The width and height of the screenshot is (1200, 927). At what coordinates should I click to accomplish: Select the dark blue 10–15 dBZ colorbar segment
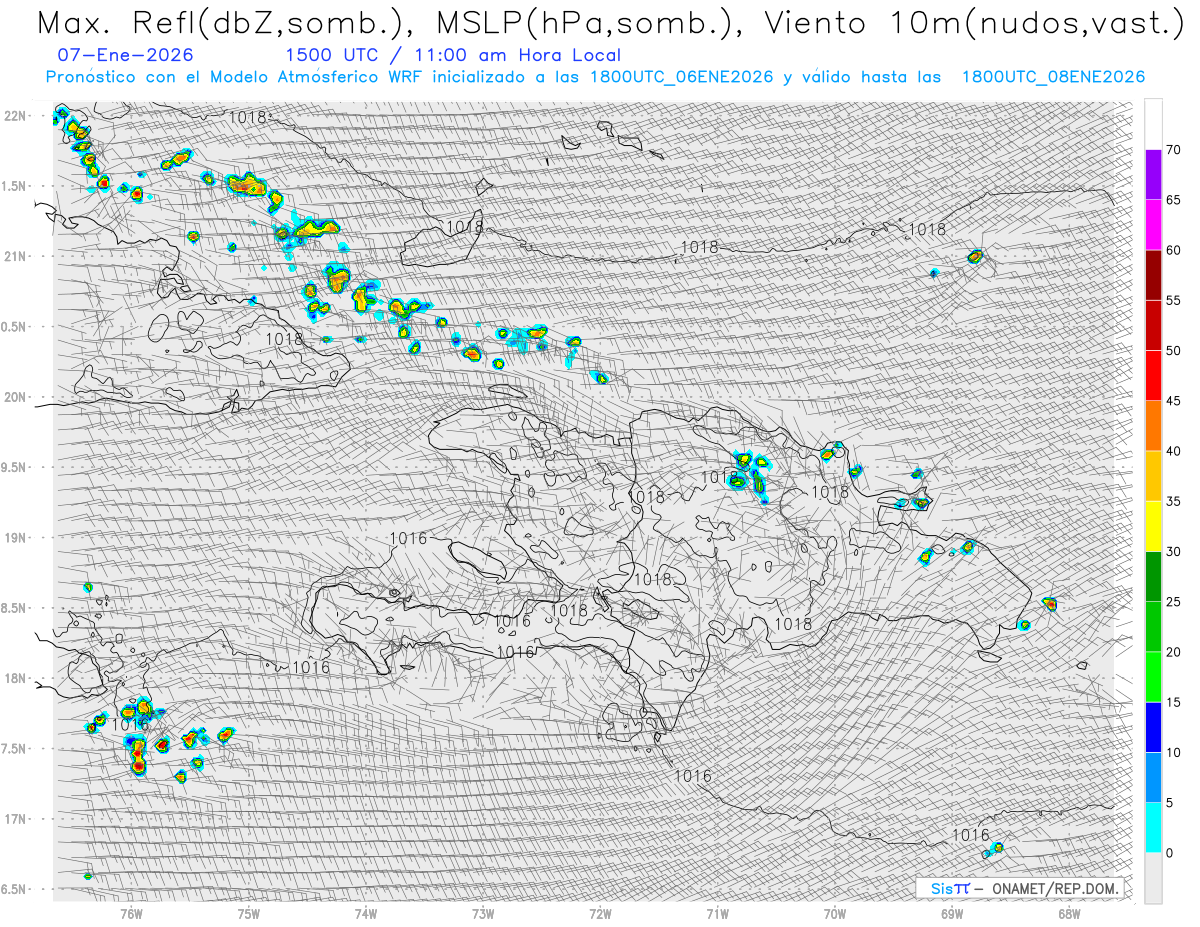[1153, 727]
